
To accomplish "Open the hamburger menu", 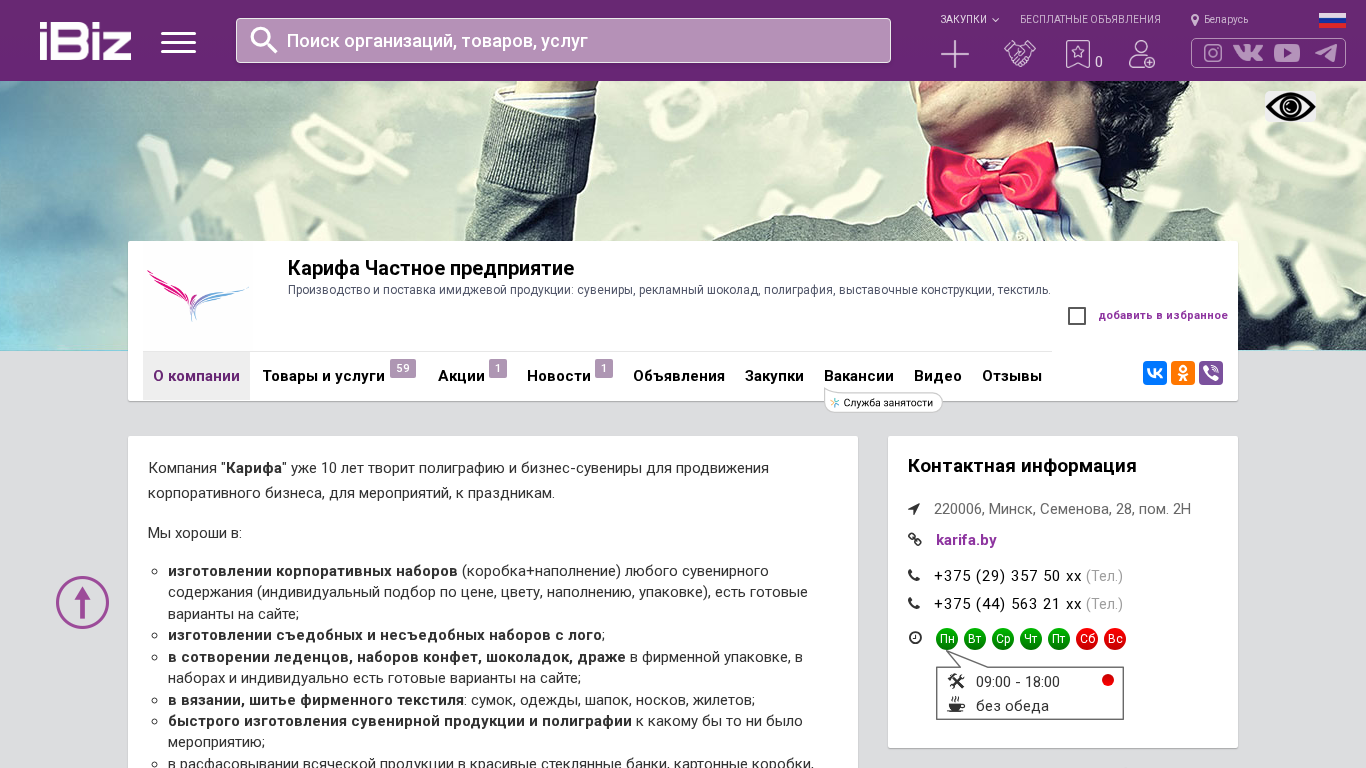I will [x=178, y=42].
